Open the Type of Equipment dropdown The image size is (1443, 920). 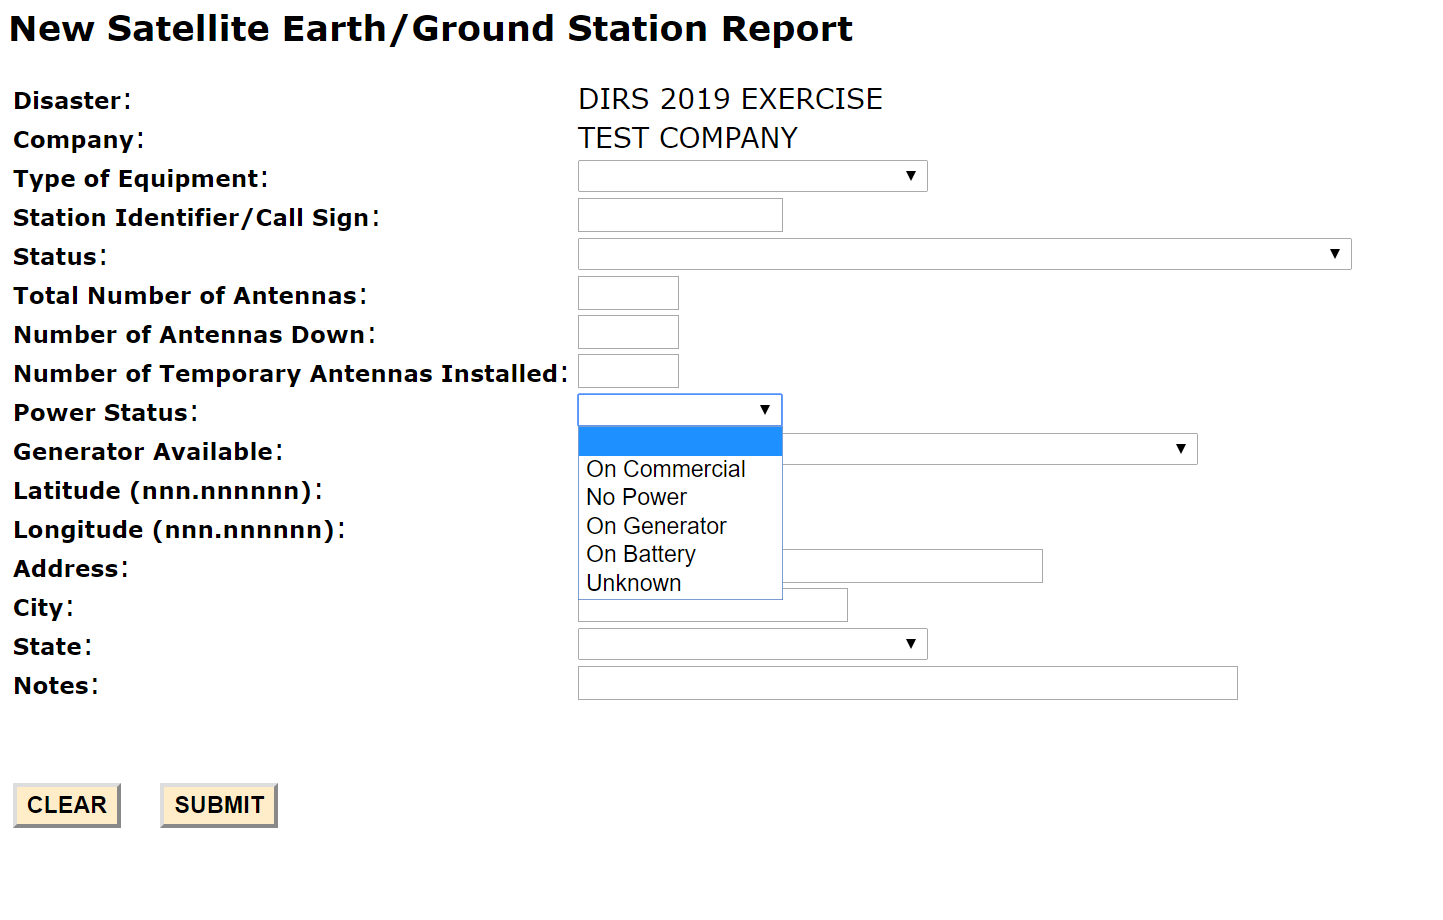(x=752, y=176)
